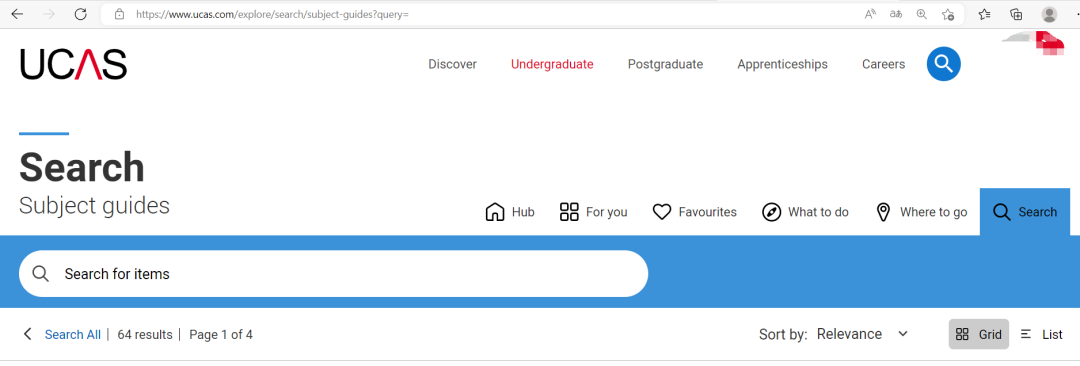
Task: Click the Search All link
Action: (72, 335)
